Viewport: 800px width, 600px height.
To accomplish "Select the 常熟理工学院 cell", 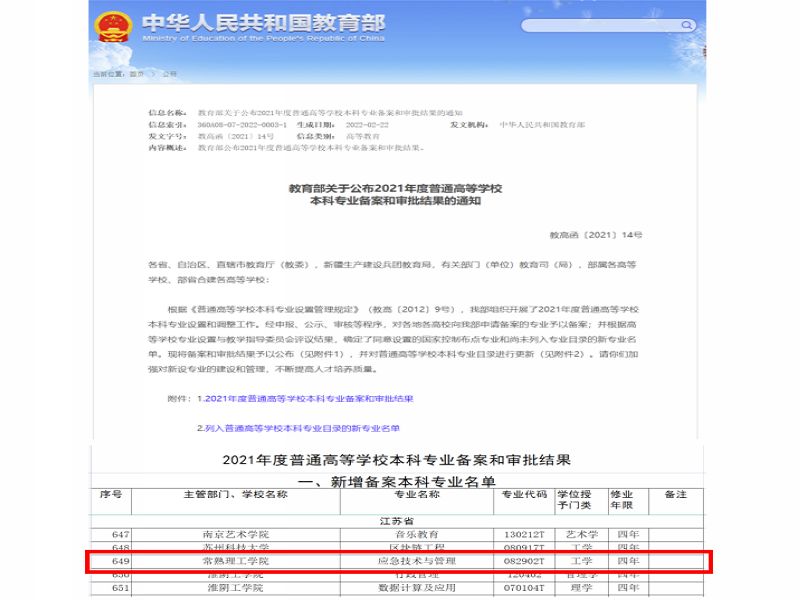I will (x=236, y=561).
